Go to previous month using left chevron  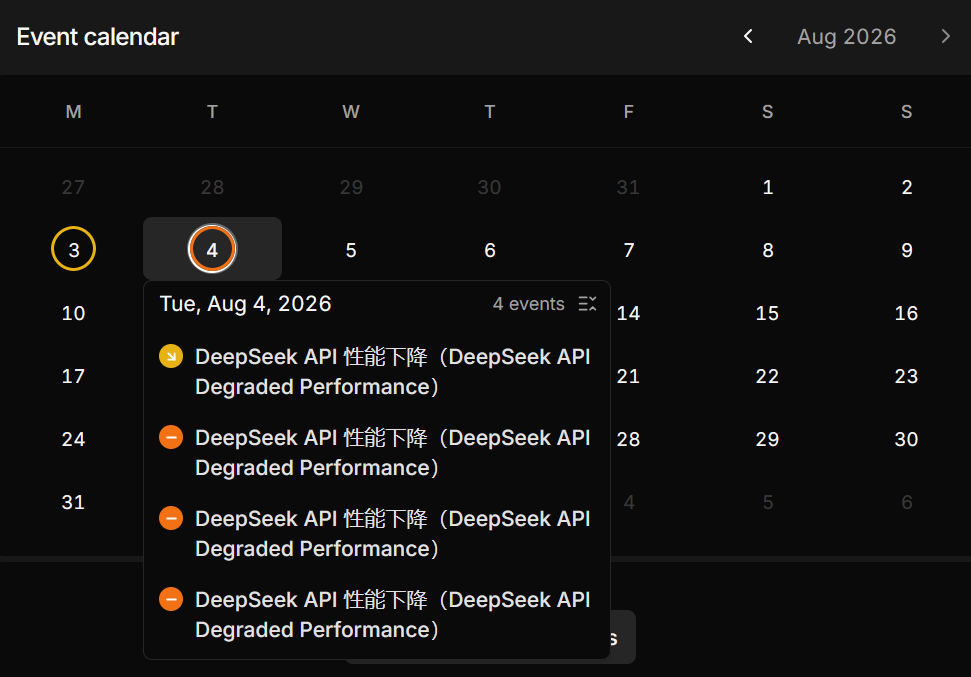click(748, 37)
